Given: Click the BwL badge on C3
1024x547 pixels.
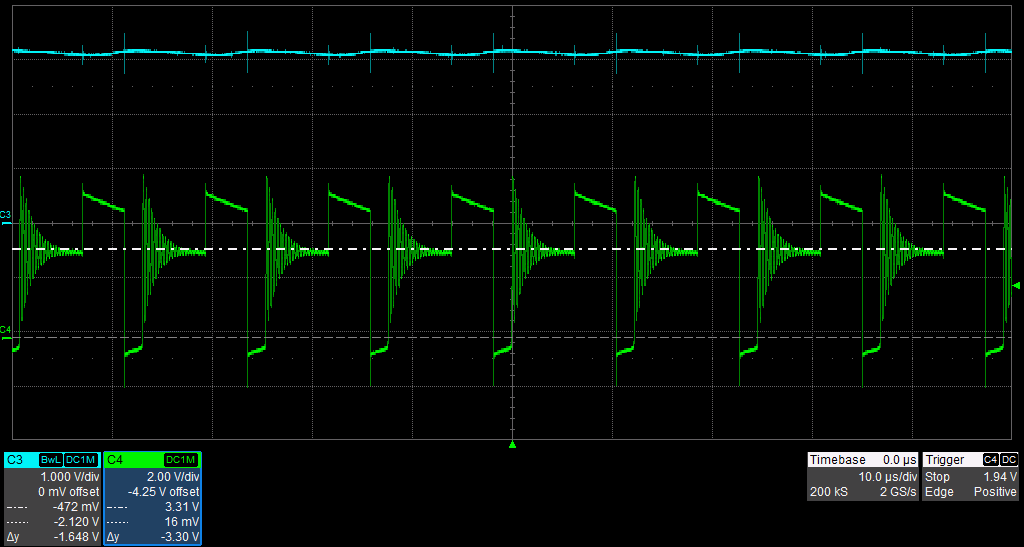Looking at the screenshot, I should coord(51,460).
